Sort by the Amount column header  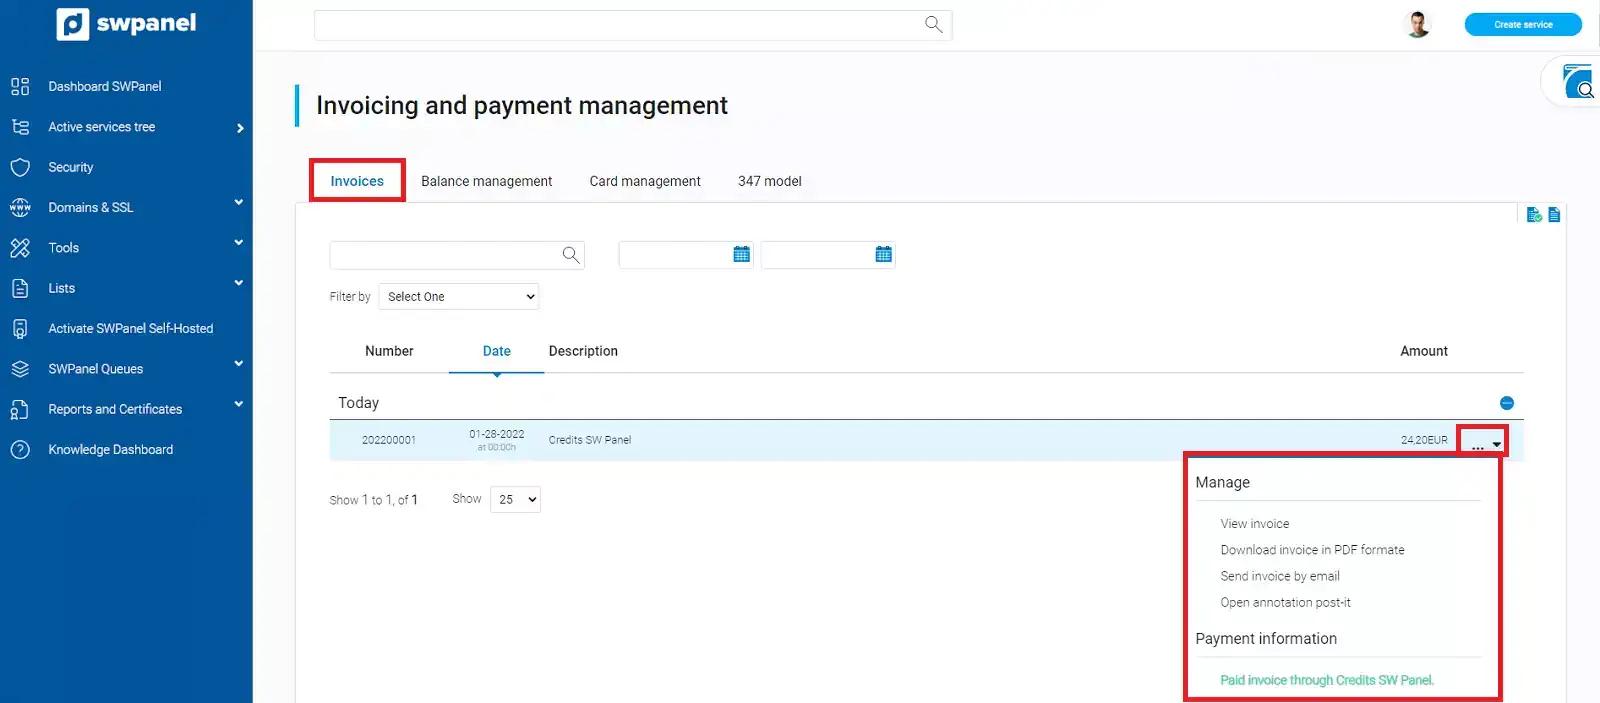click(1424, 351)
